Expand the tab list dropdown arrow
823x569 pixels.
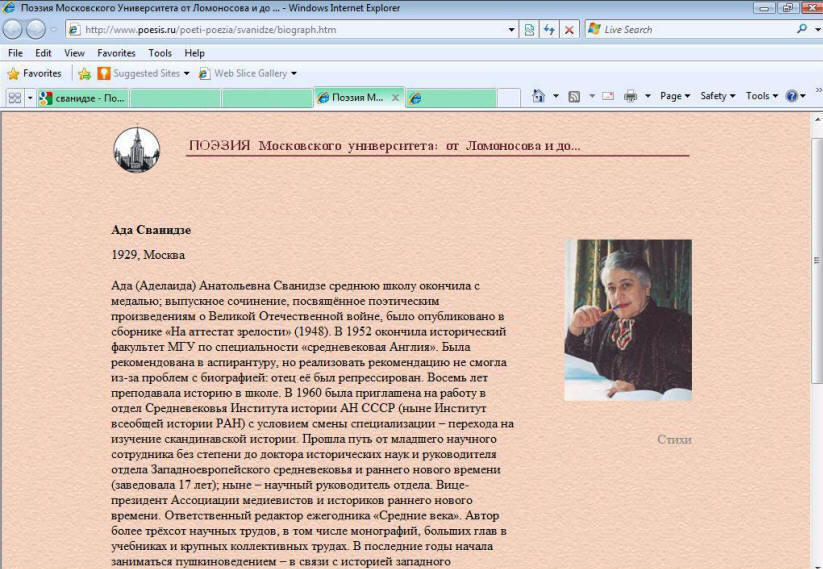[30, 98]
